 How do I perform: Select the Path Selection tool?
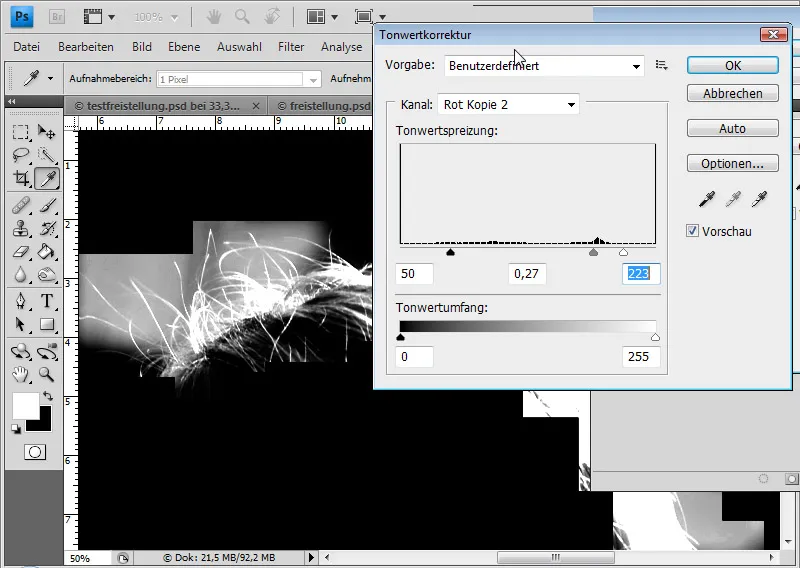pos(21,325)
